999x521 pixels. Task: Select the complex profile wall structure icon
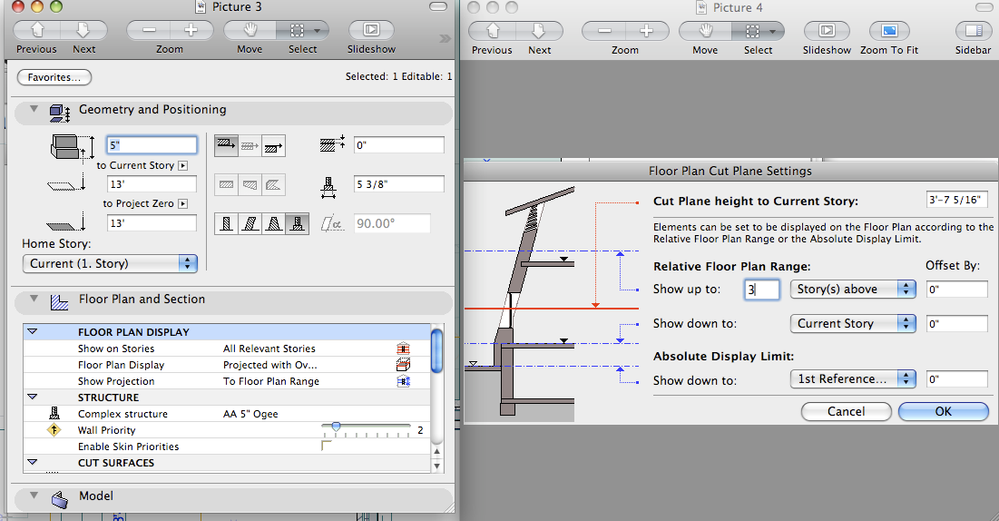pos(296,223)
